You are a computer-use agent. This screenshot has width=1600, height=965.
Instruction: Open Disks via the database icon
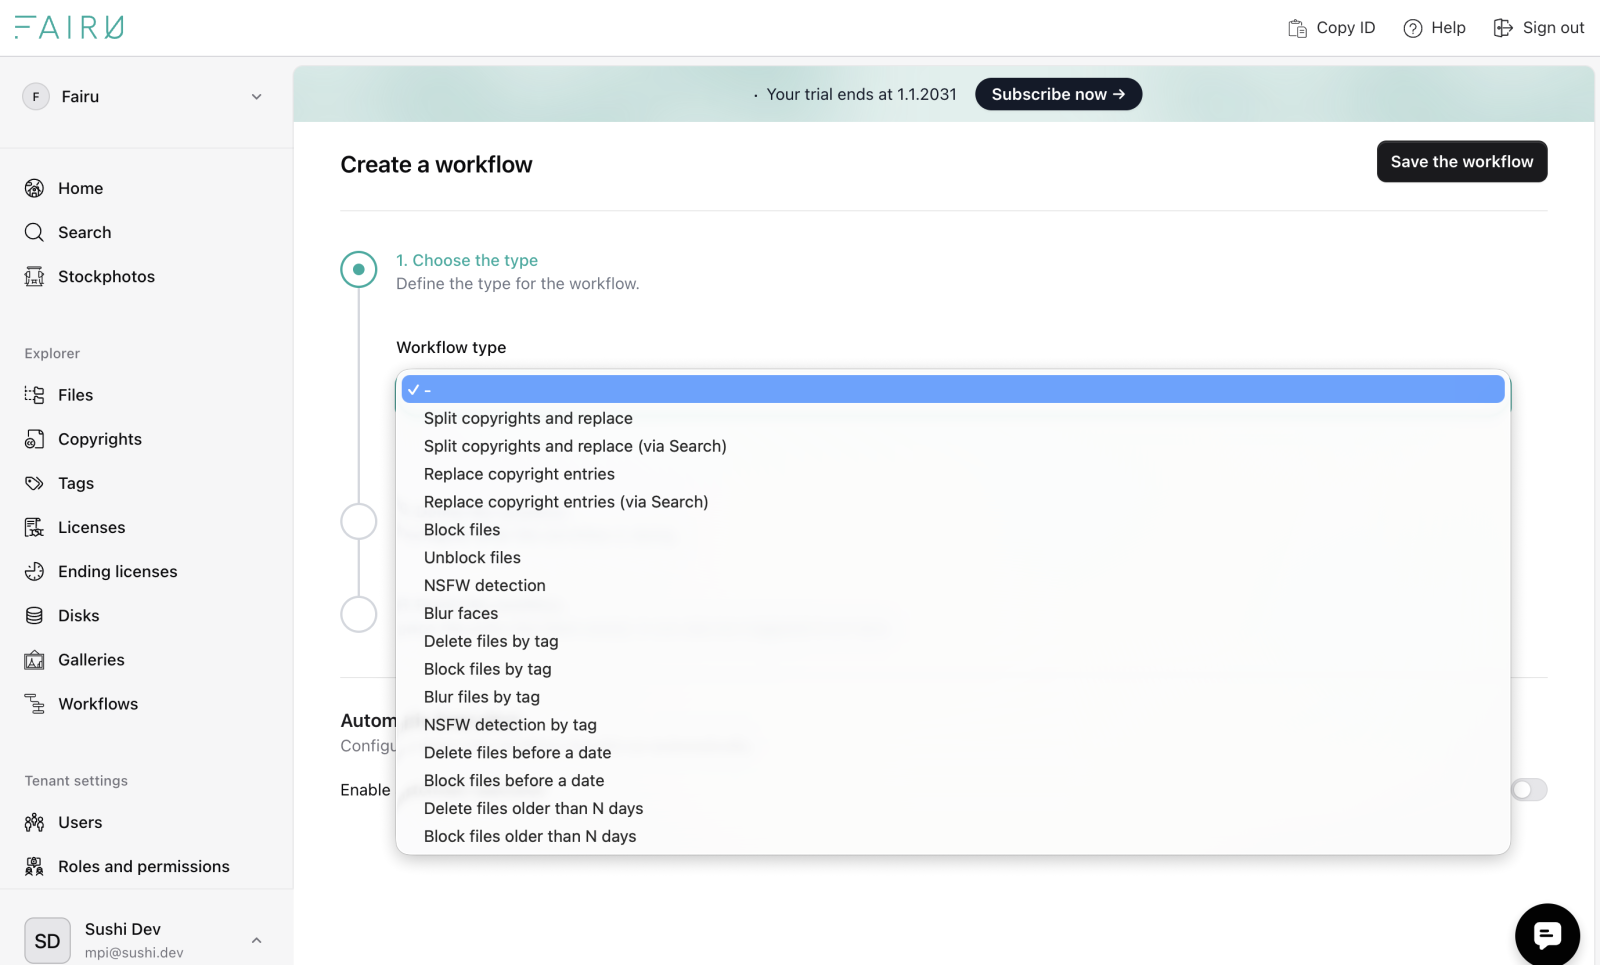[34, 616]
